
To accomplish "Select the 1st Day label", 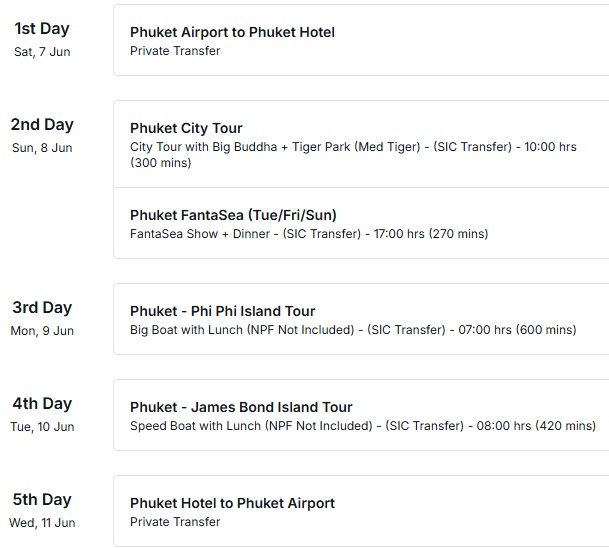I will 42,29.
